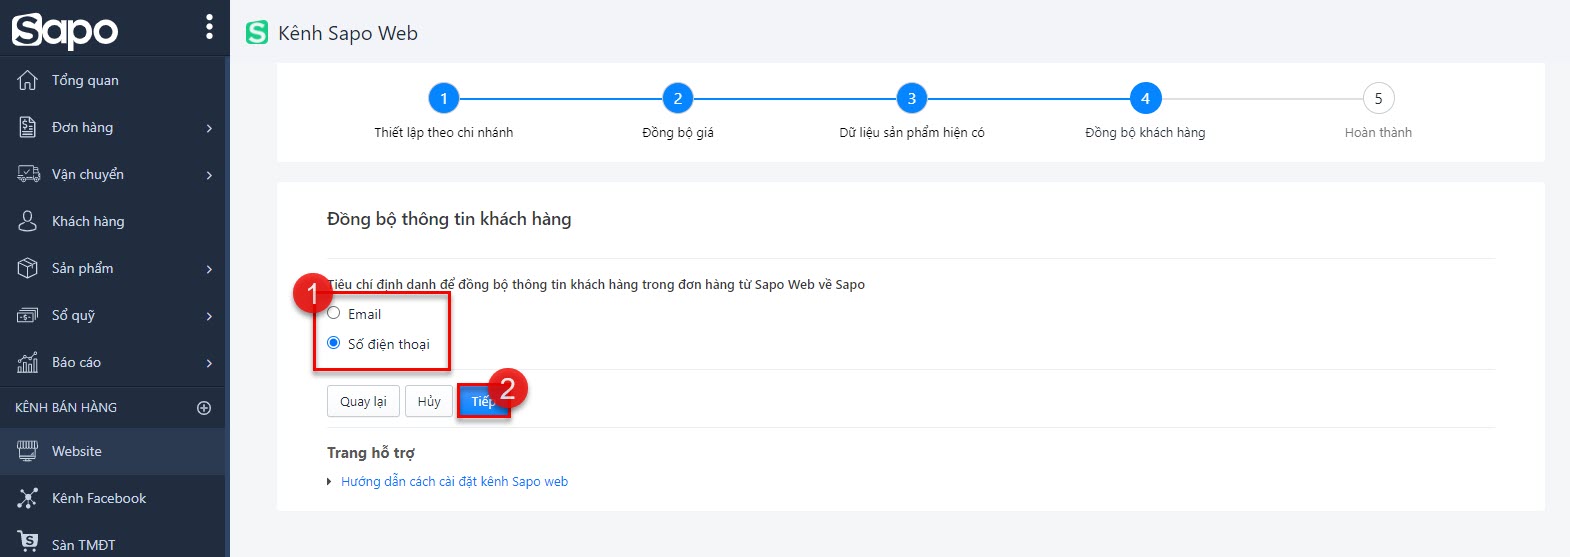Open the Sản phẩm menu label
1570x557 pixels.
[83, 268]
